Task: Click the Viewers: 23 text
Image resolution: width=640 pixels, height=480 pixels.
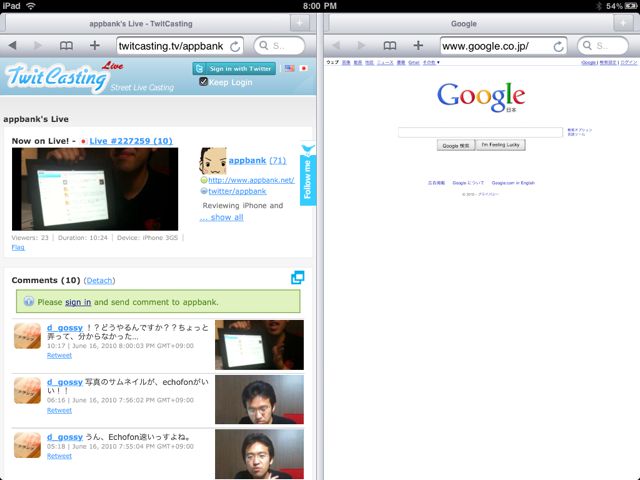Action: (30, 238)
